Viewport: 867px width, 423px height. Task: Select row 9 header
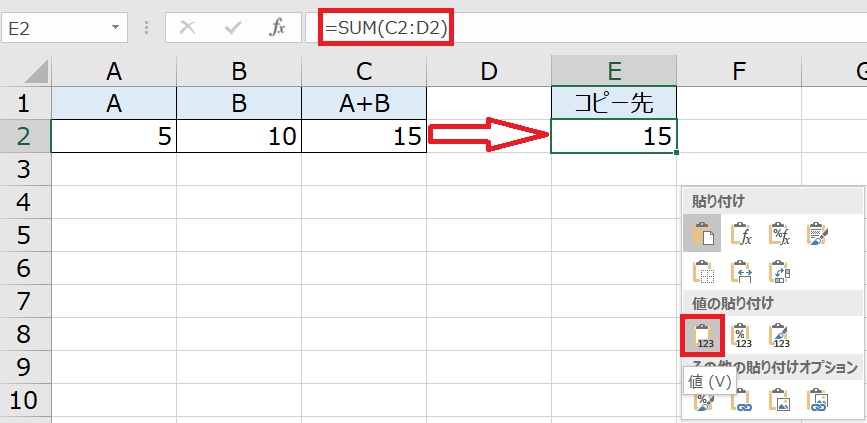click(x=25, y=367)
